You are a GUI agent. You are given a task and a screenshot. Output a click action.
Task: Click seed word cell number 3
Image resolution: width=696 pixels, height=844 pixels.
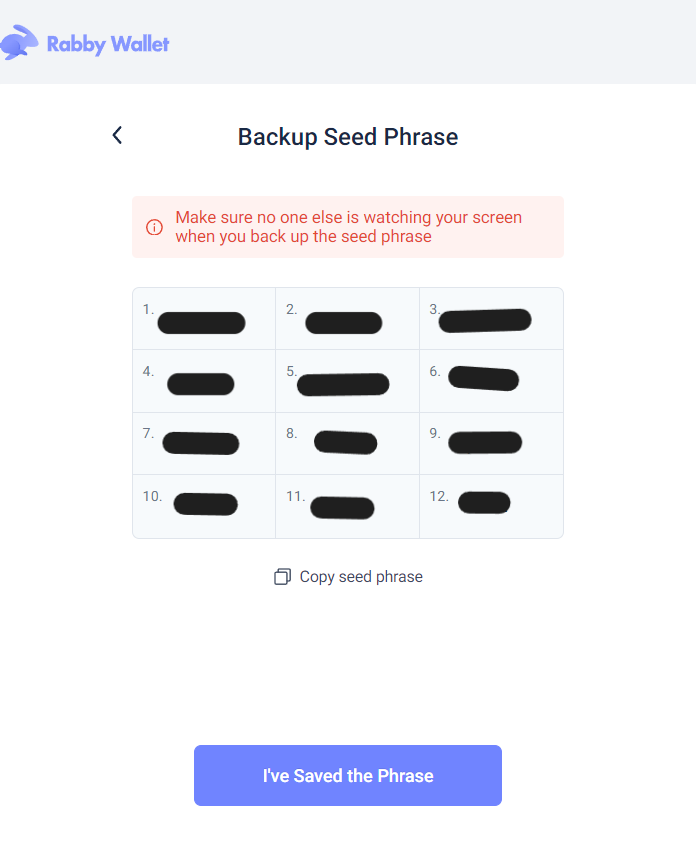[491, 320]
